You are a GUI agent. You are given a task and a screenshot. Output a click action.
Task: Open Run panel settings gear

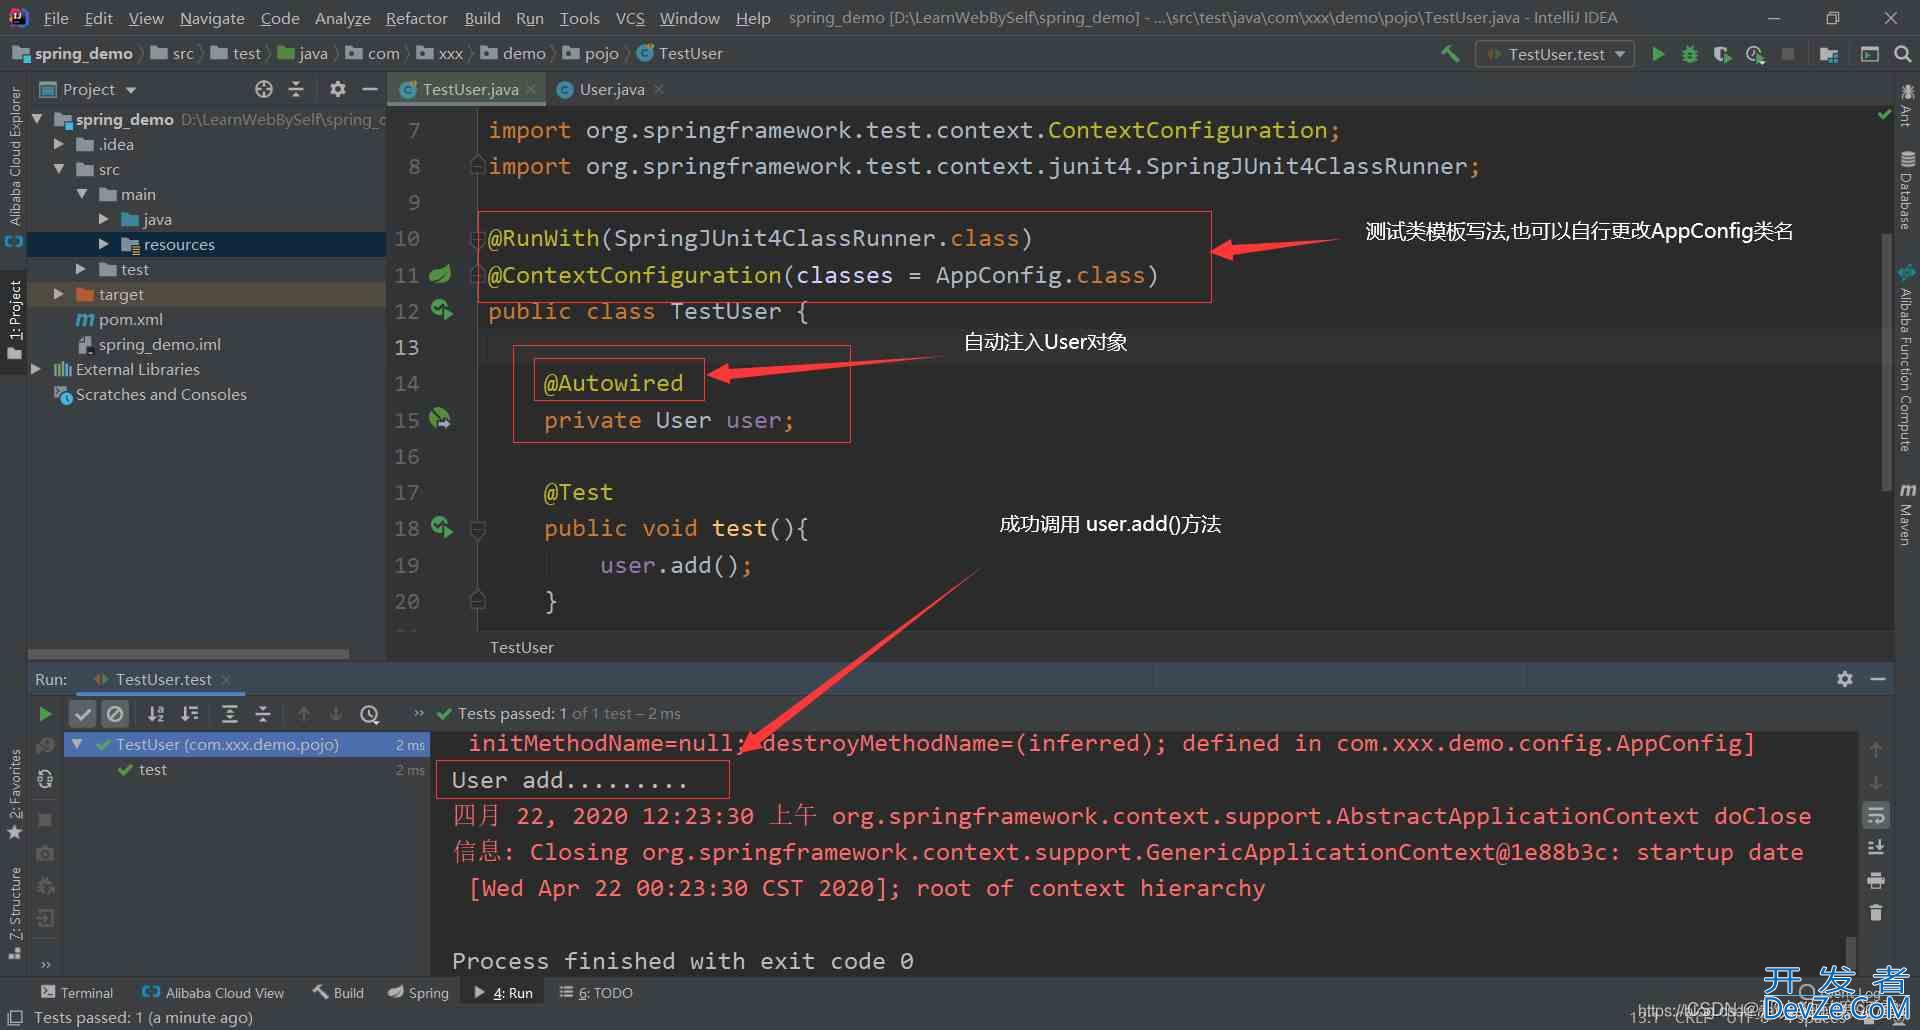[1845, 679]
